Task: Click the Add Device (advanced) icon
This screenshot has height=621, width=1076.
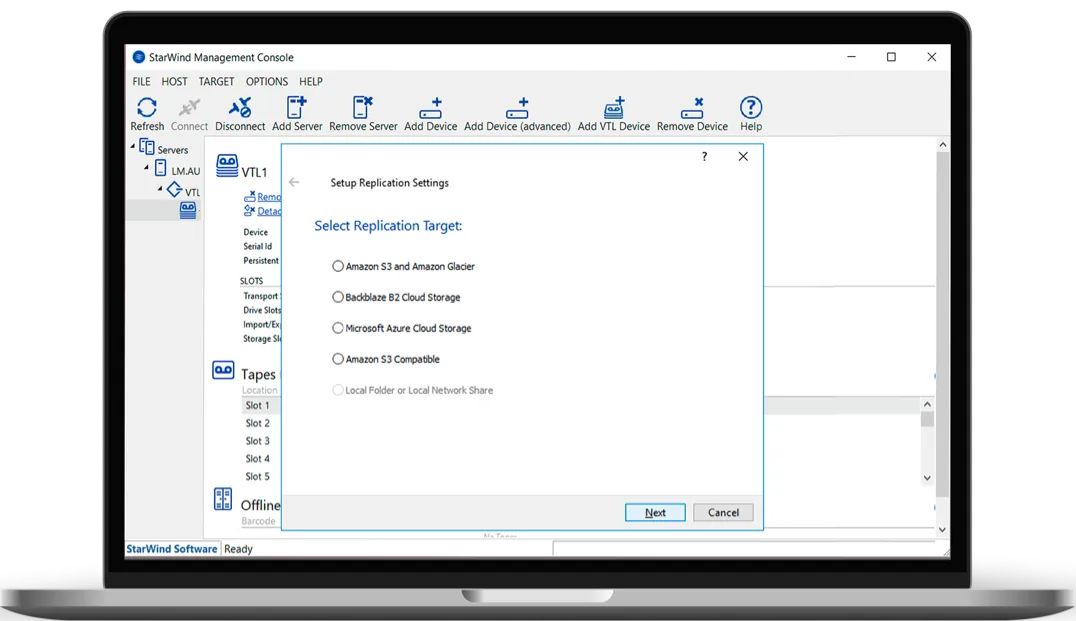Action: point(517,108)
